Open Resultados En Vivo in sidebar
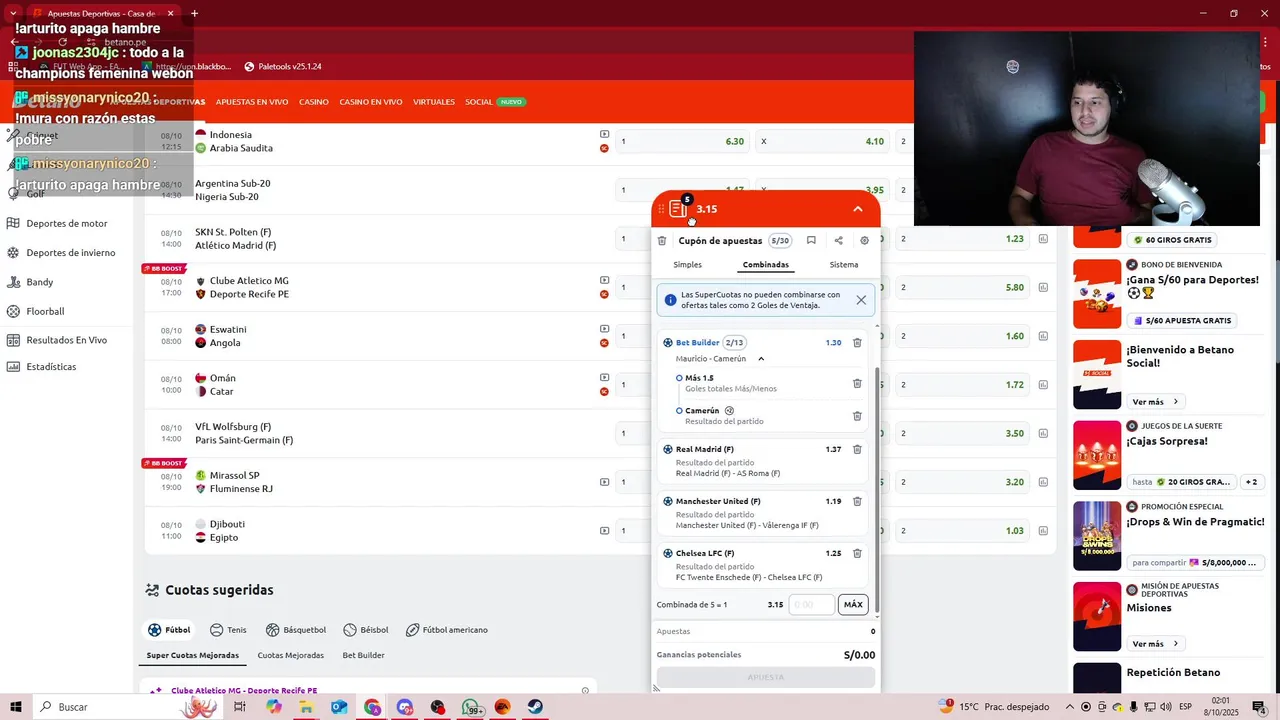Viewport: 1280px width, 720px height. point(66,340)
